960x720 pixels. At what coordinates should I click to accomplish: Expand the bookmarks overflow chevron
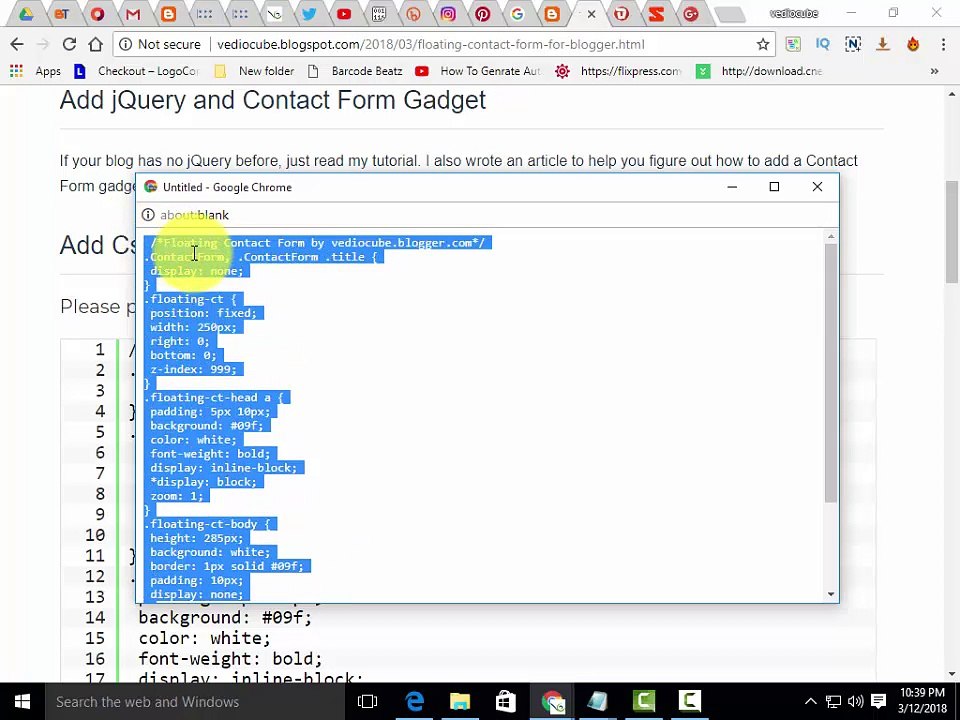point(934,71)
